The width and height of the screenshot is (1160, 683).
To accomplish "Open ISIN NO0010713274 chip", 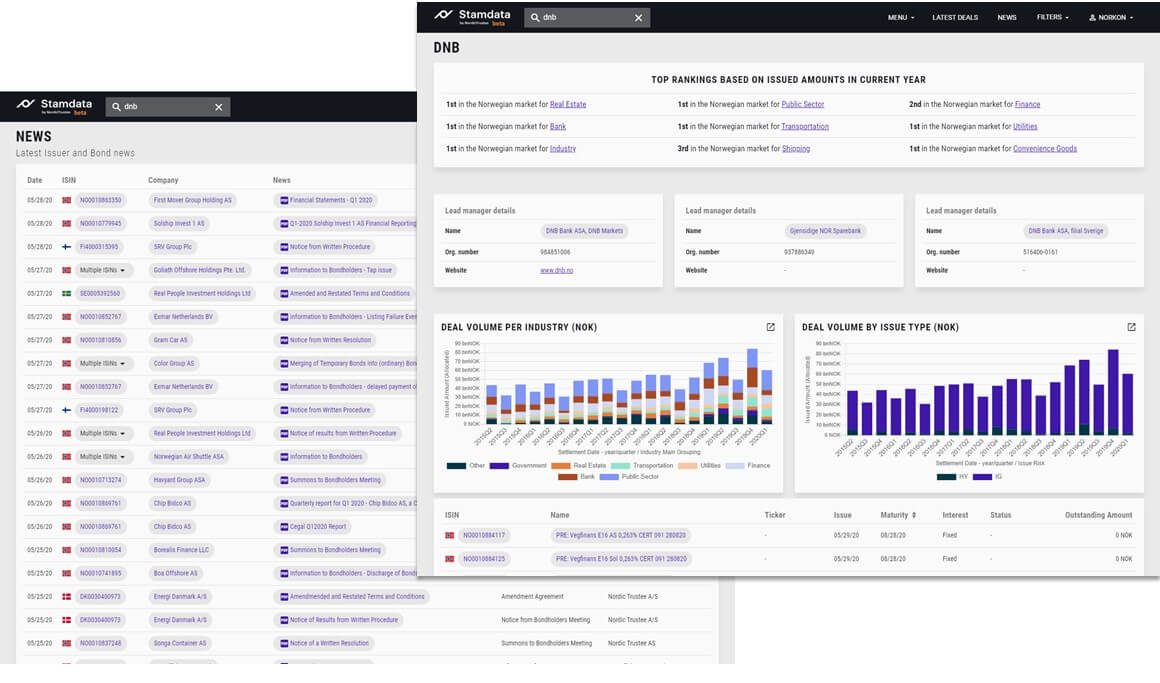I will pos(101,480).
